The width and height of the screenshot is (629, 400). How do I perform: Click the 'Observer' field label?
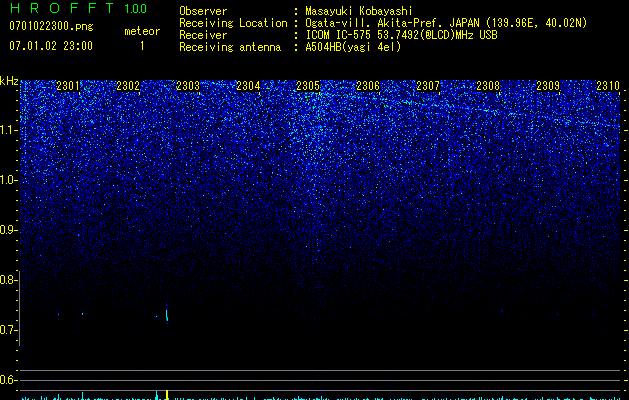203,11
